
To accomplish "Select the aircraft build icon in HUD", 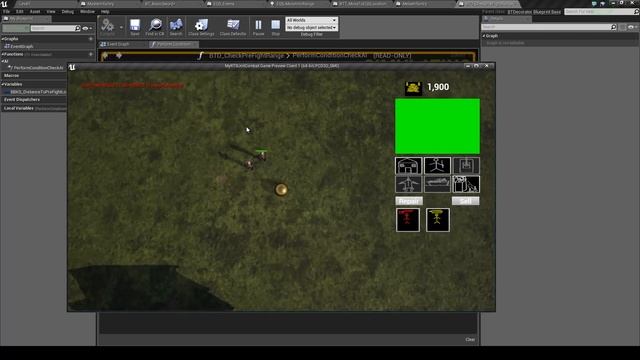I will point(408,184).
